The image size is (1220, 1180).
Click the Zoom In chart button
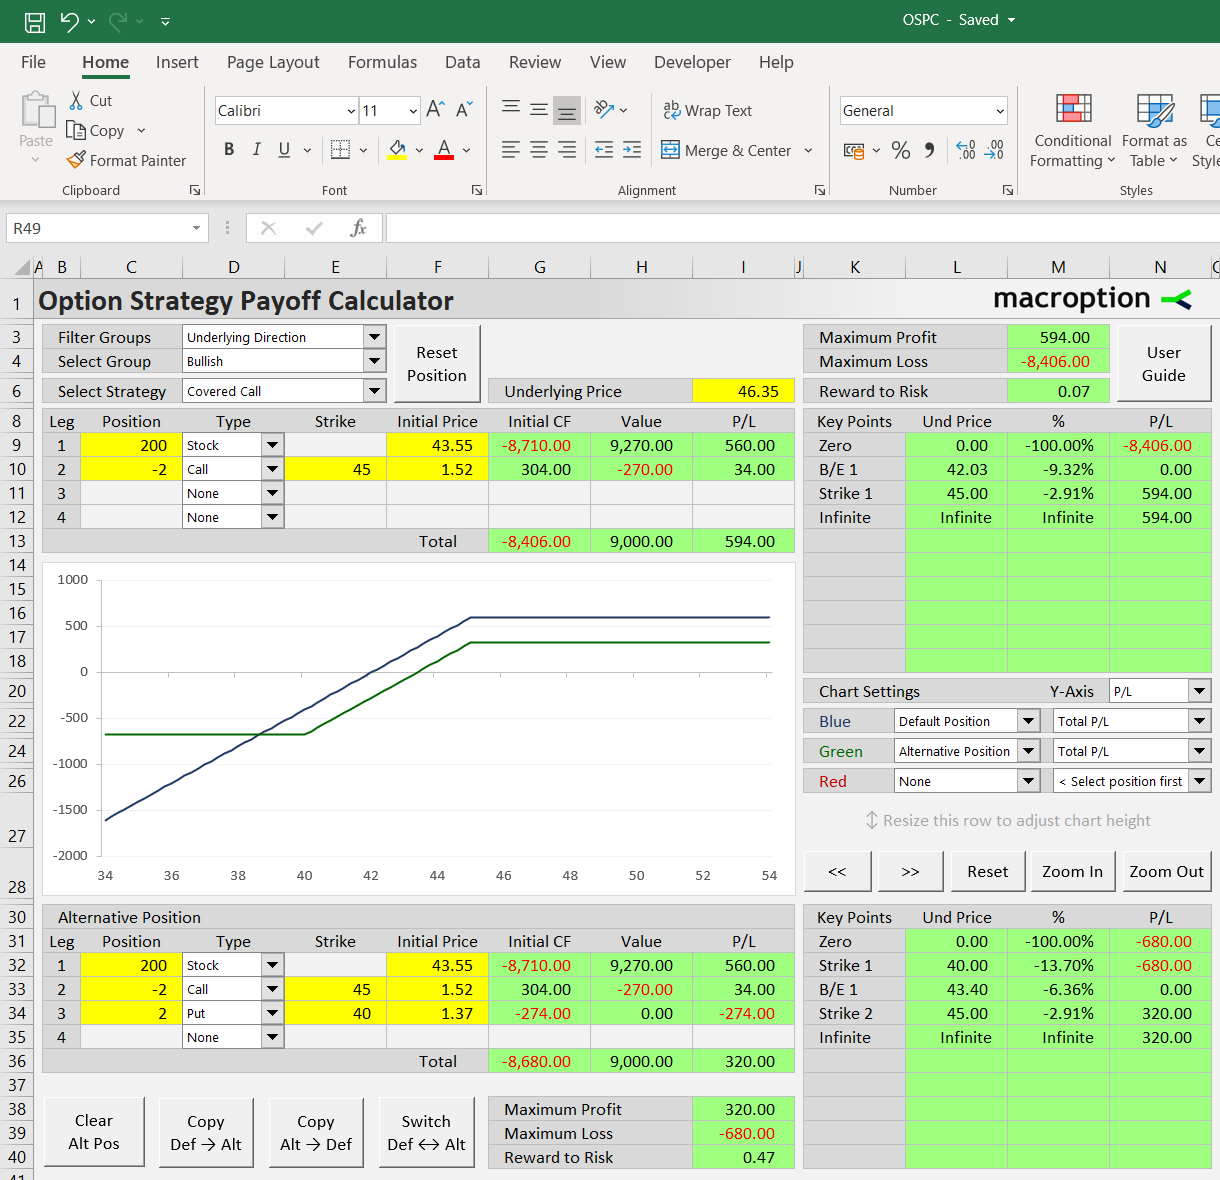pyautogui.click(x=1072, y=871)
